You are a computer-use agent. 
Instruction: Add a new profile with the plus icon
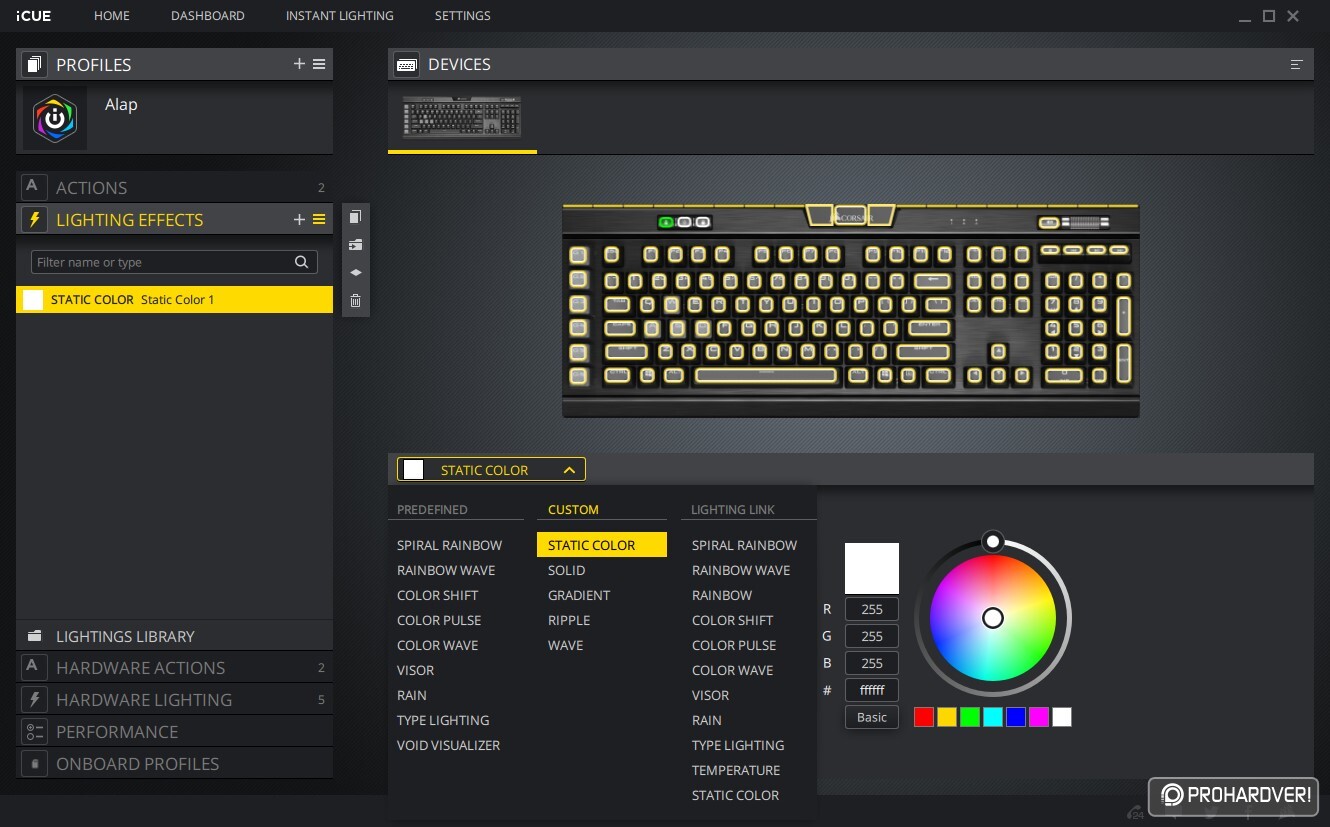pyautogui.click(x=299, y=64)
